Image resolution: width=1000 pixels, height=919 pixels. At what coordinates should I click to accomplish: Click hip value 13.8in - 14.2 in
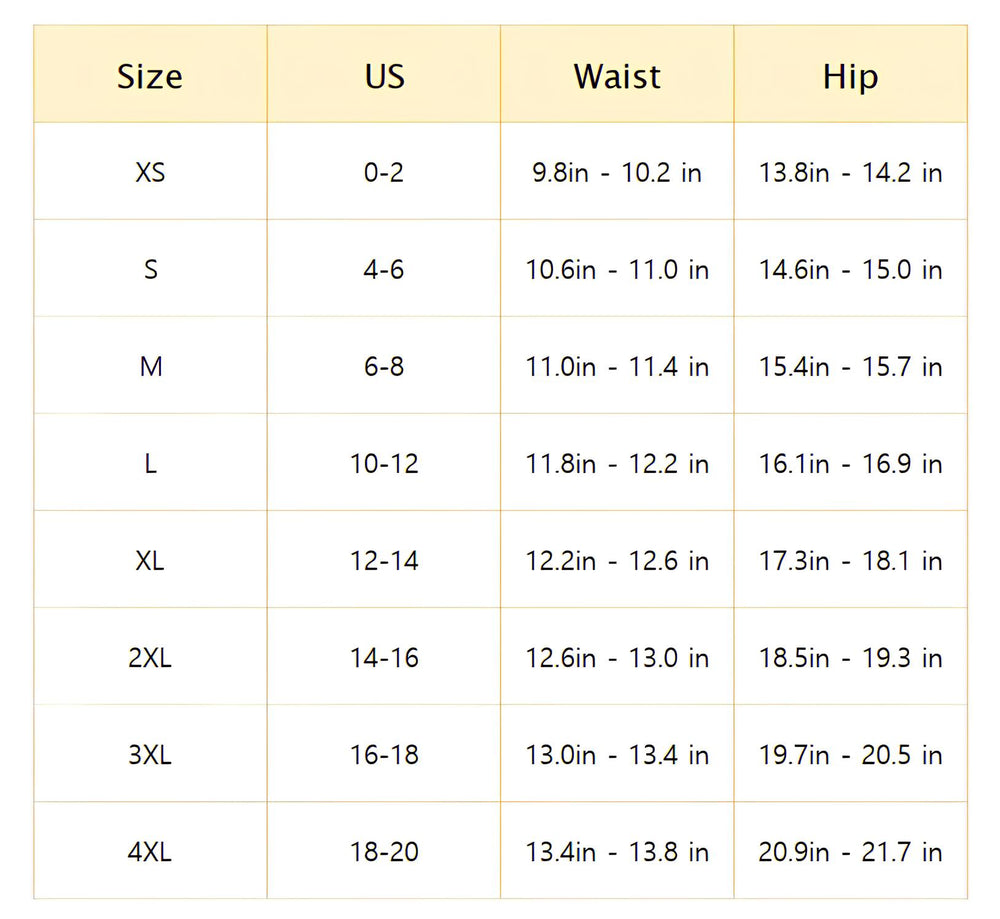pos(850,173)
